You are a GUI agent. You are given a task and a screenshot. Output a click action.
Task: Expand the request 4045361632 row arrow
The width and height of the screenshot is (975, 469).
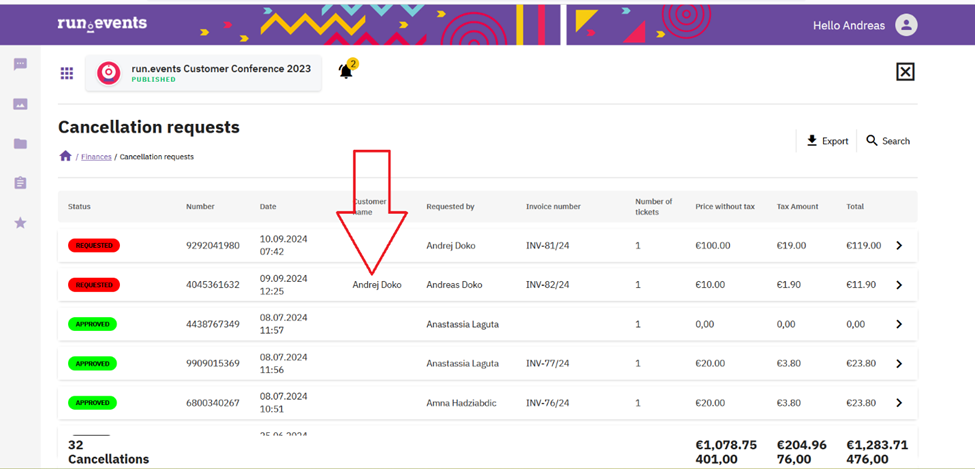point(899,285)
